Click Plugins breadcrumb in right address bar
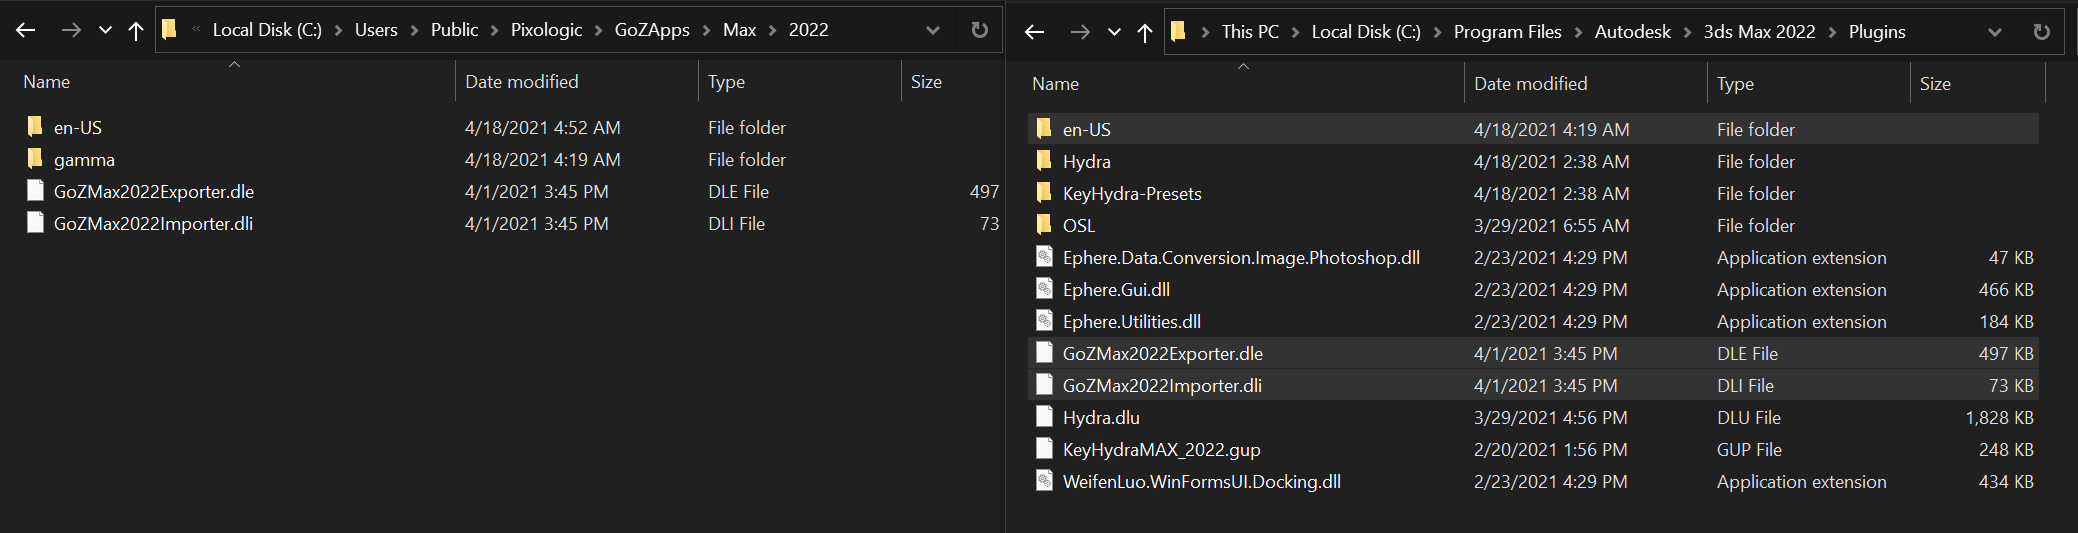The width and height of the screenshot is (2078, 533). [1877, 32]
